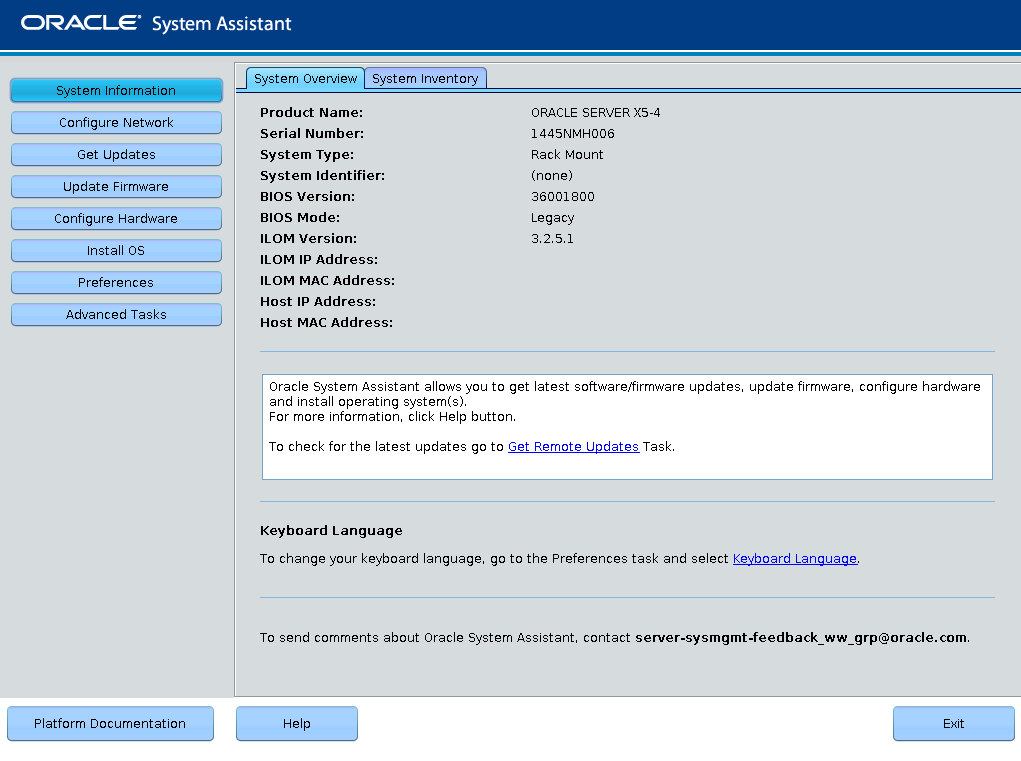Choose Configure Hardware from sidebar
Viewport: 1021px width, 761px height.
tap(116, 218)
